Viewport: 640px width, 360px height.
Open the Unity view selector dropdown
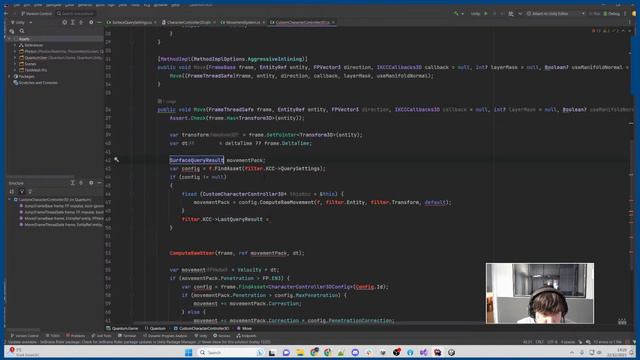(x=22, y=22)
